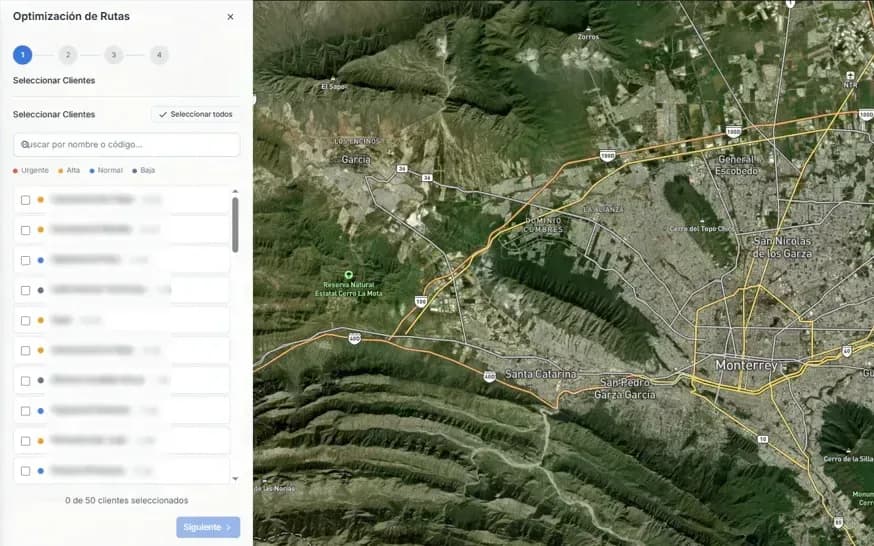The image size is (874, 546).
Task: Click the Reserva Natural Cerro La Mota marker
Action: pyautogui.click(x=349, y=275)
